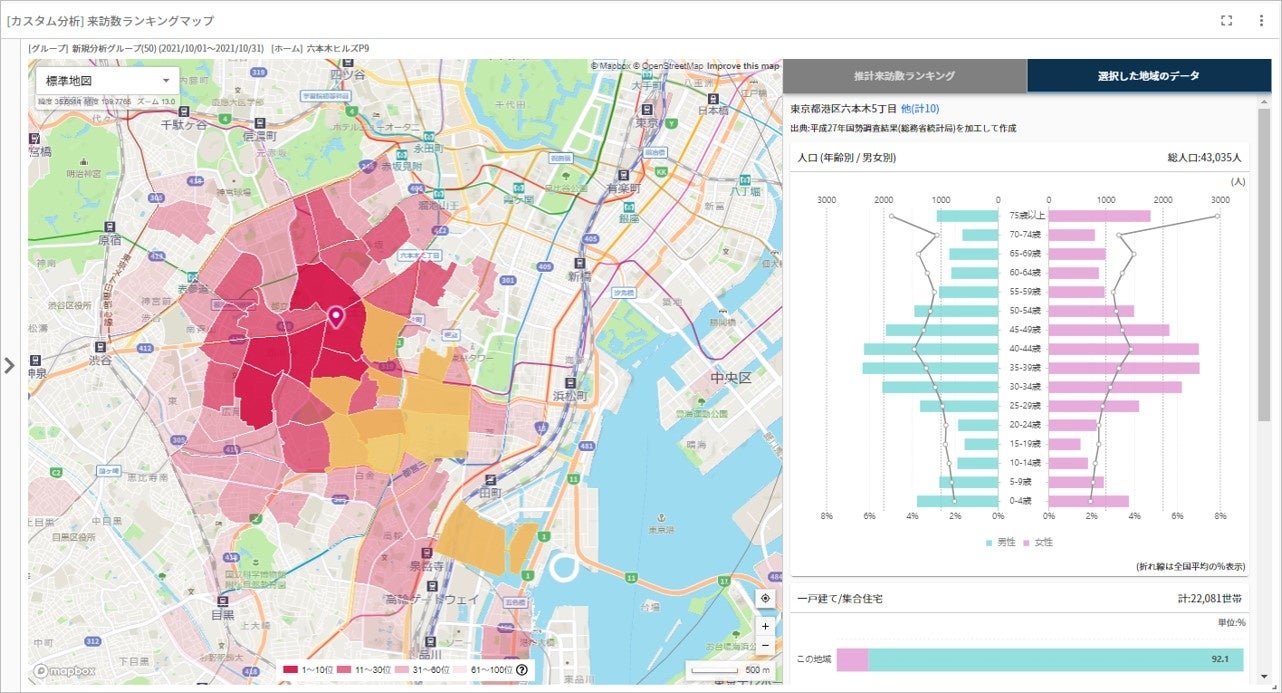Zoom out with the minus button

tap(765, 645)
